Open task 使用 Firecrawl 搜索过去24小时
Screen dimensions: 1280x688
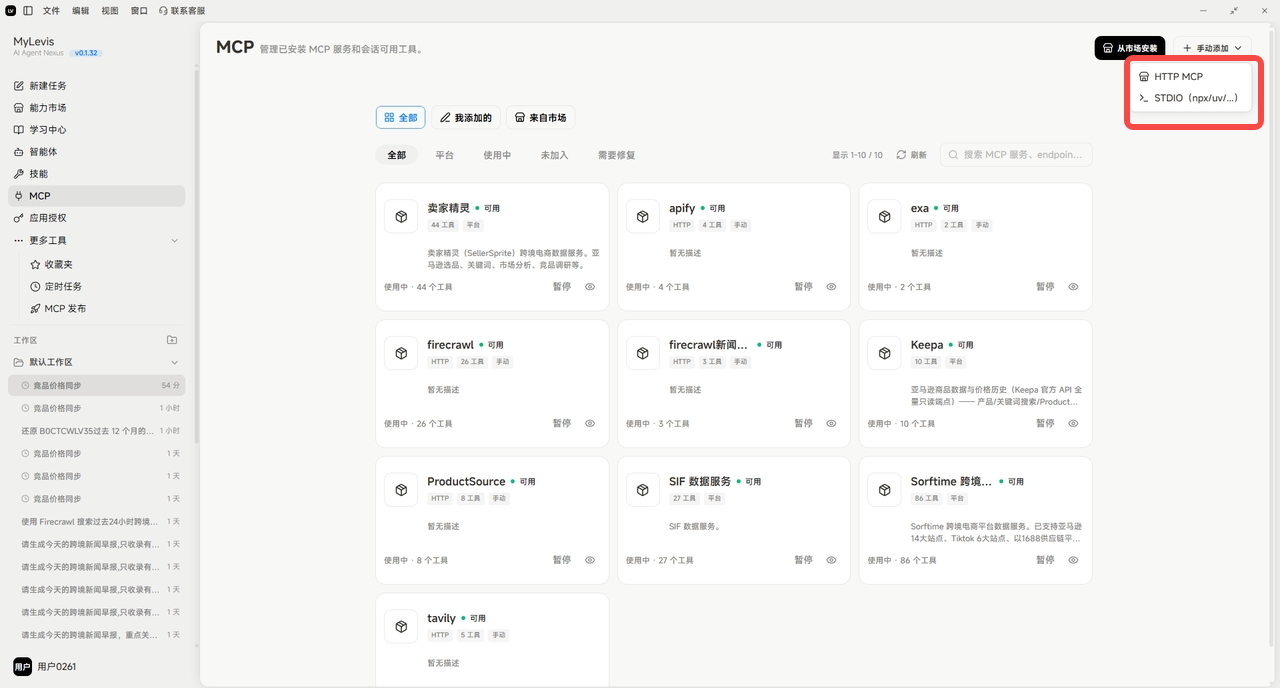pyautogui.click(x=96, y=522)
